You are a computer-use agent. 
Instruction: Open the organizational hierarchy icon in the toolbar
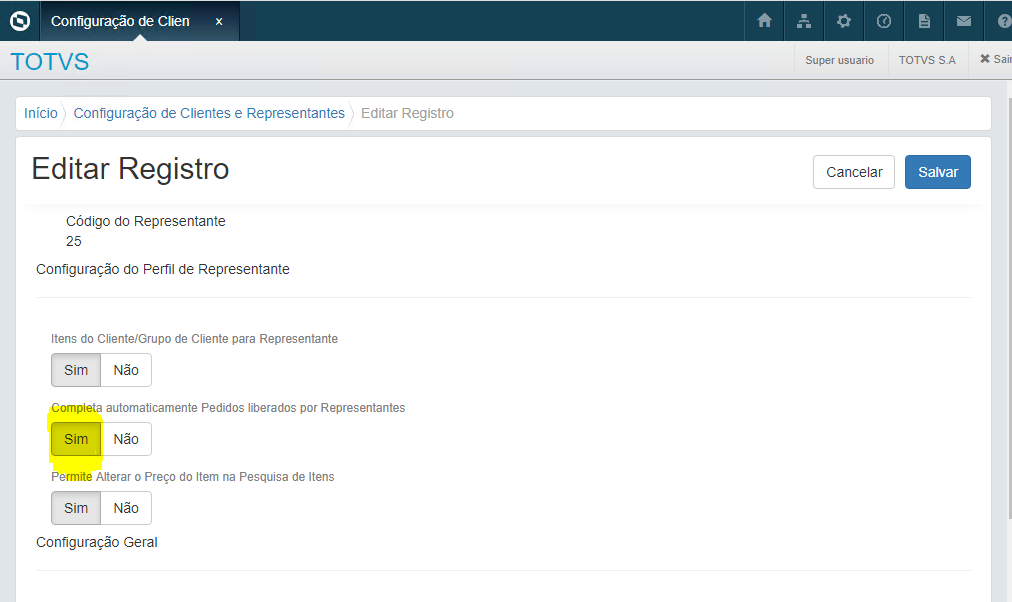coord(804,20)
